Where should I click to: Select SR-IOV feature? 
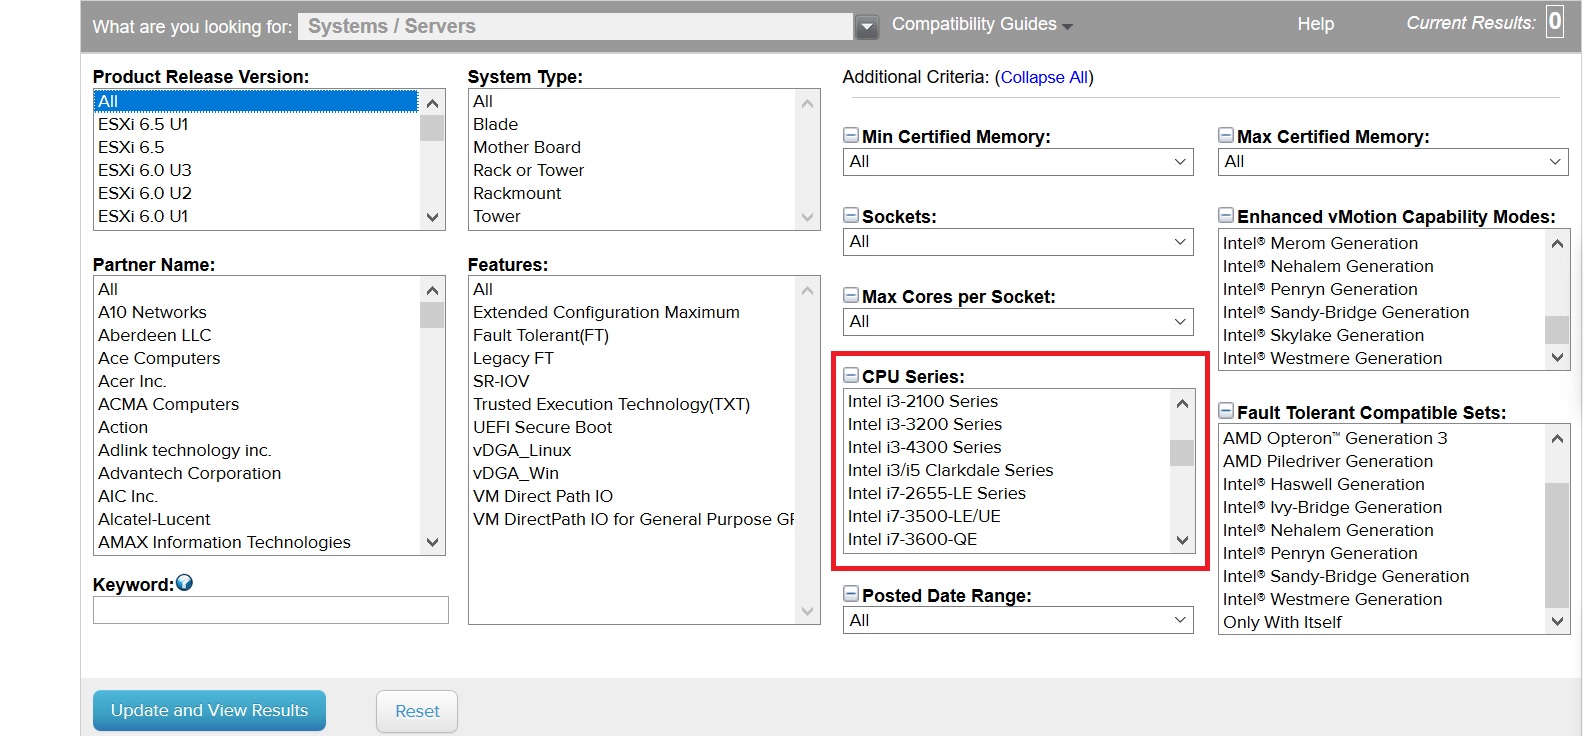[632, 381]
